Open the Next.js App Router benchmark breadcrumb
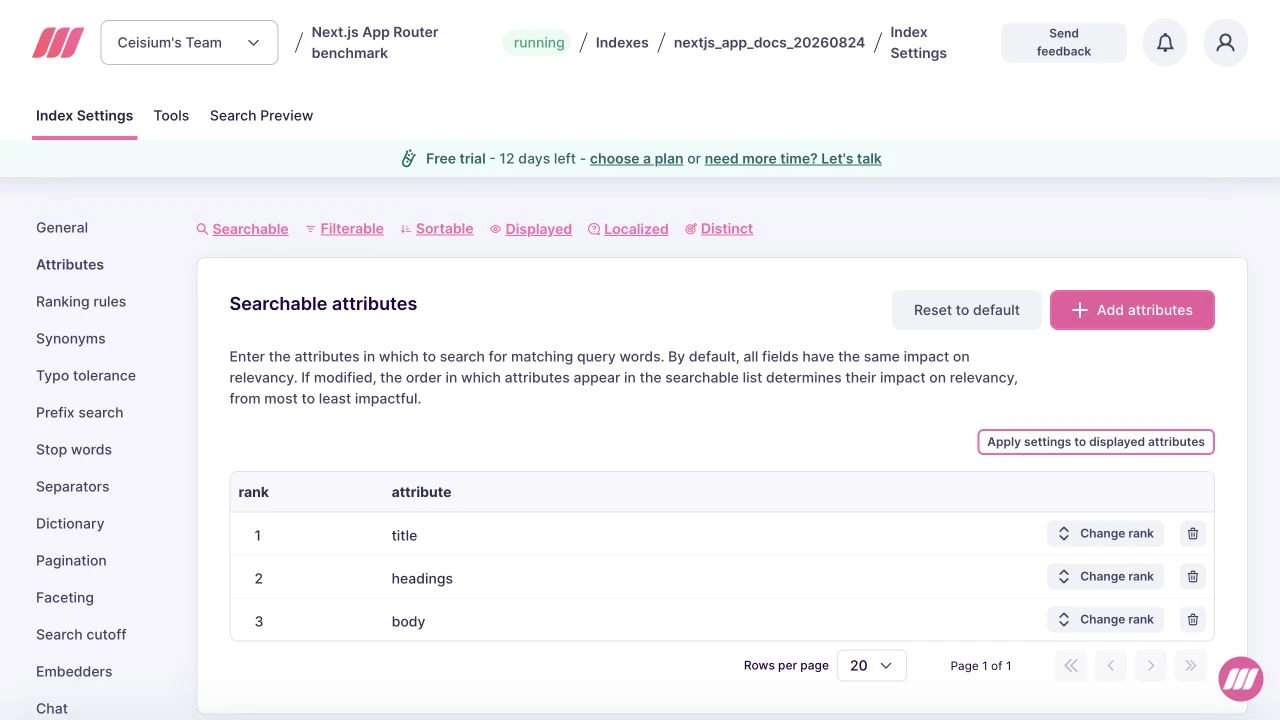This screenshot has height=720, width=1280. pos(375,43)
